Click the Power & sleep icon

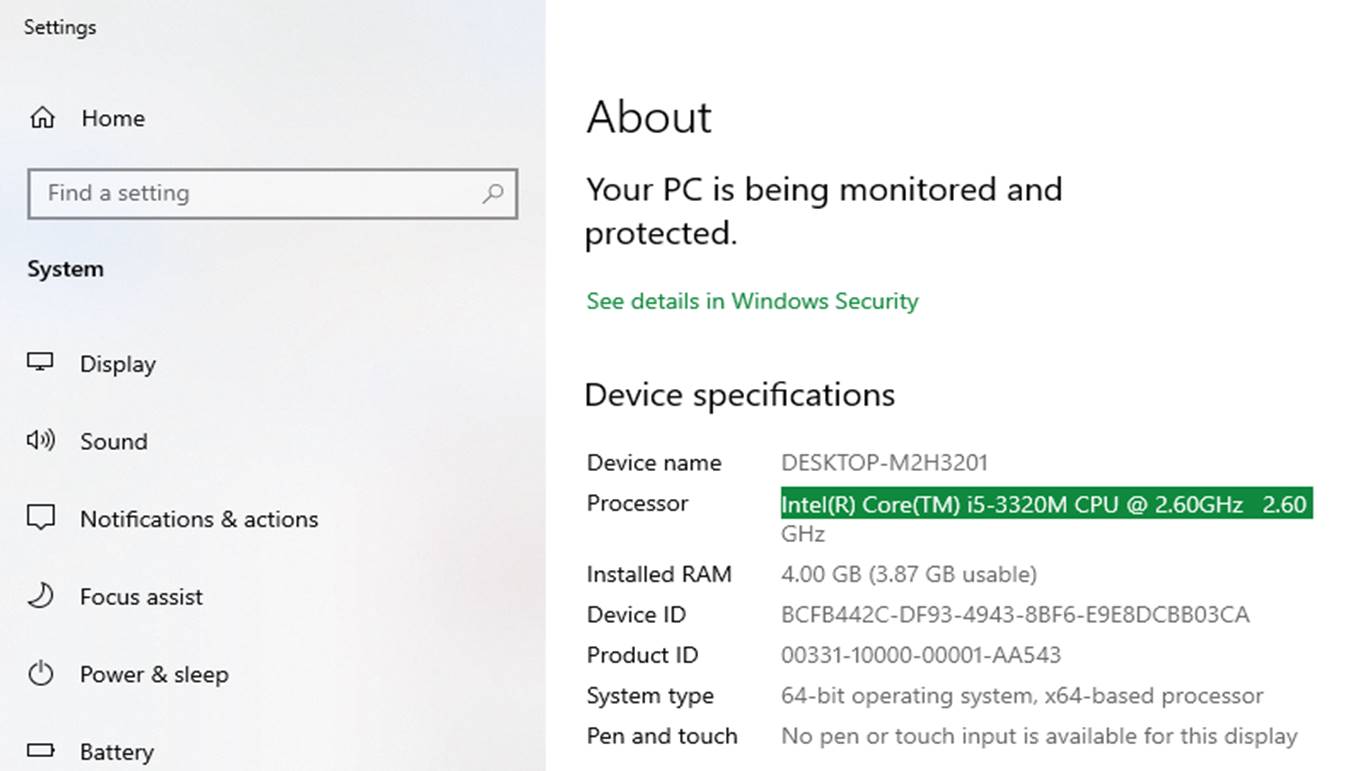(40, 674)
